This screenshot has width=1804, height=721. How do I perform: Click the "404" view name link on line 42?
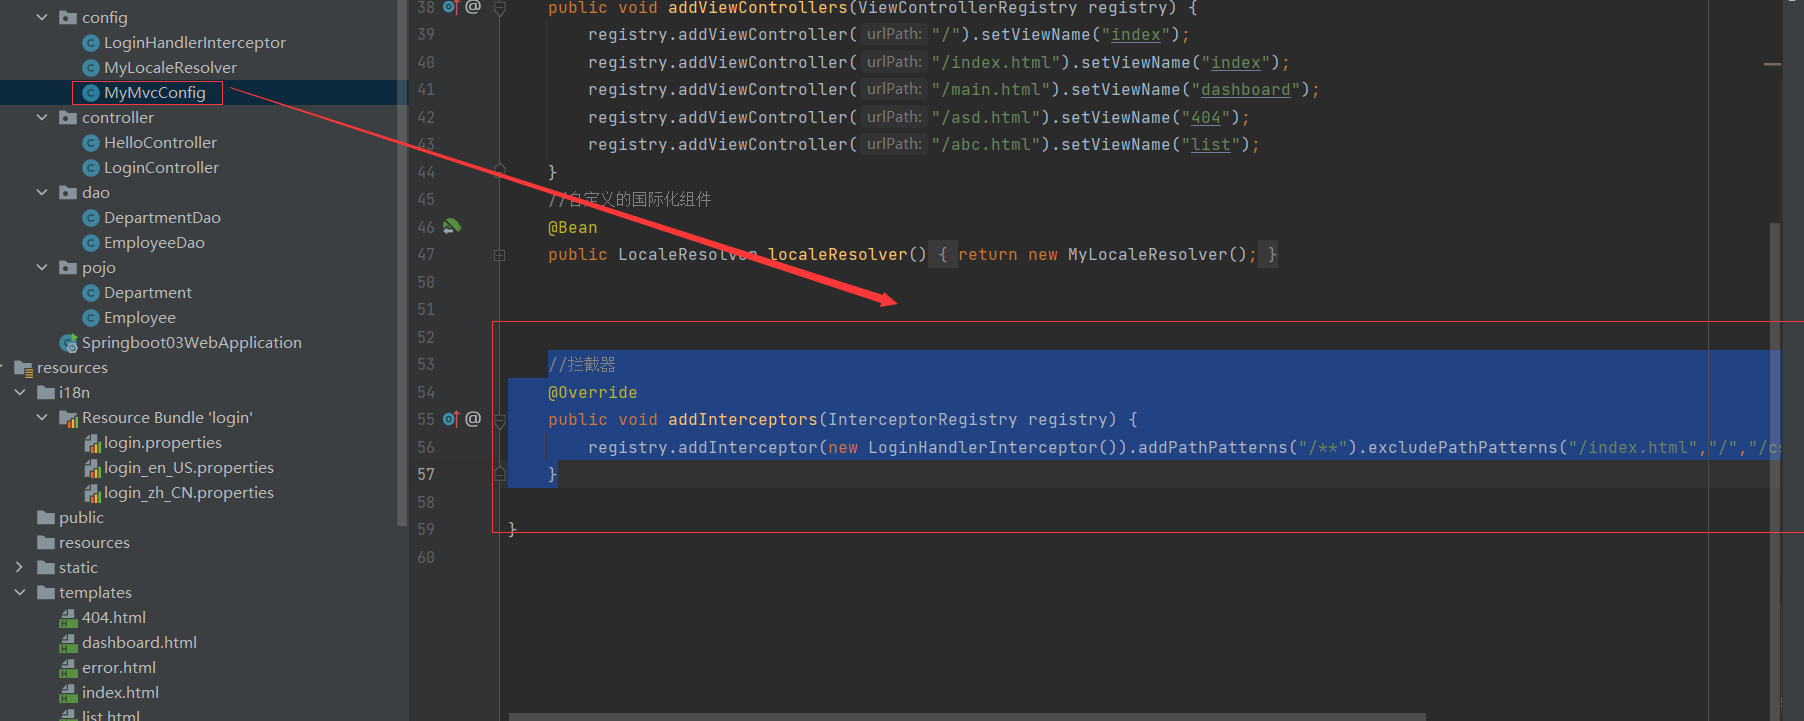point(1205,118)
